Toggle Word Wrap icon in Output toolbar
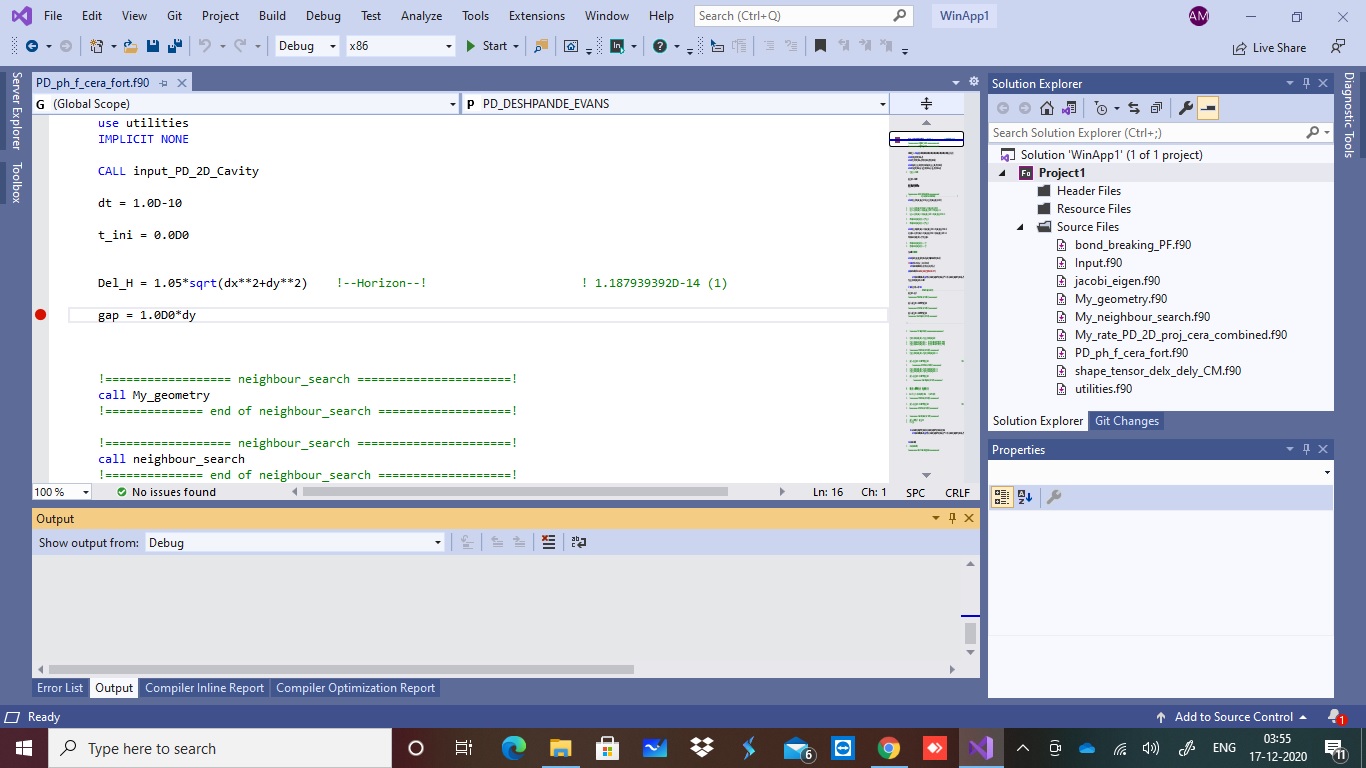This screenshot has height=768, width=1366. [578, 542]
